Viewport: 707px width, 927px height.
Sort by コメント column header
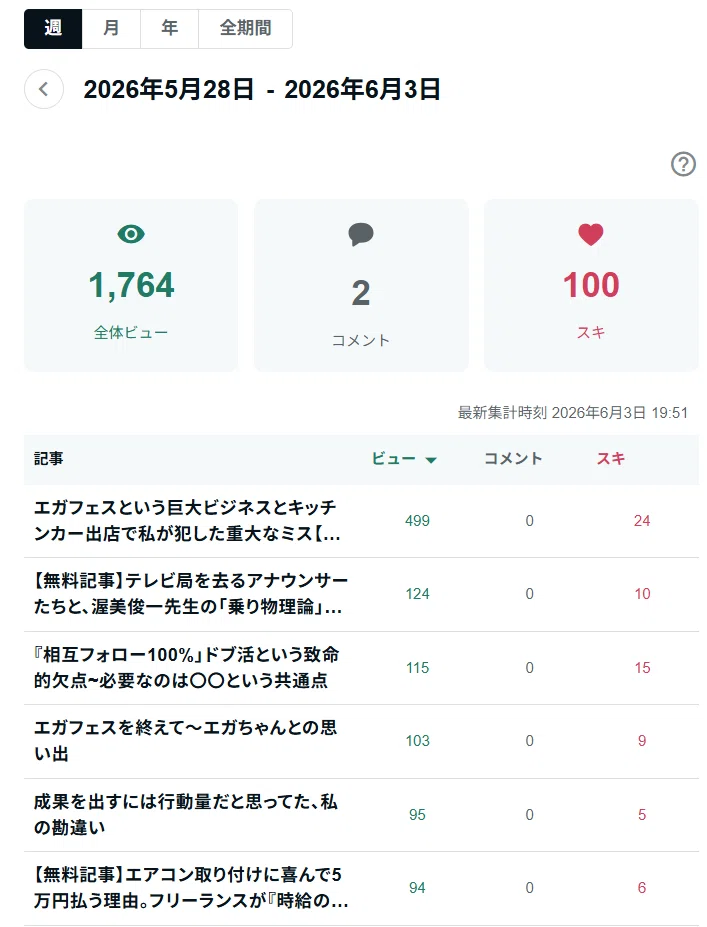click(513, 459)
